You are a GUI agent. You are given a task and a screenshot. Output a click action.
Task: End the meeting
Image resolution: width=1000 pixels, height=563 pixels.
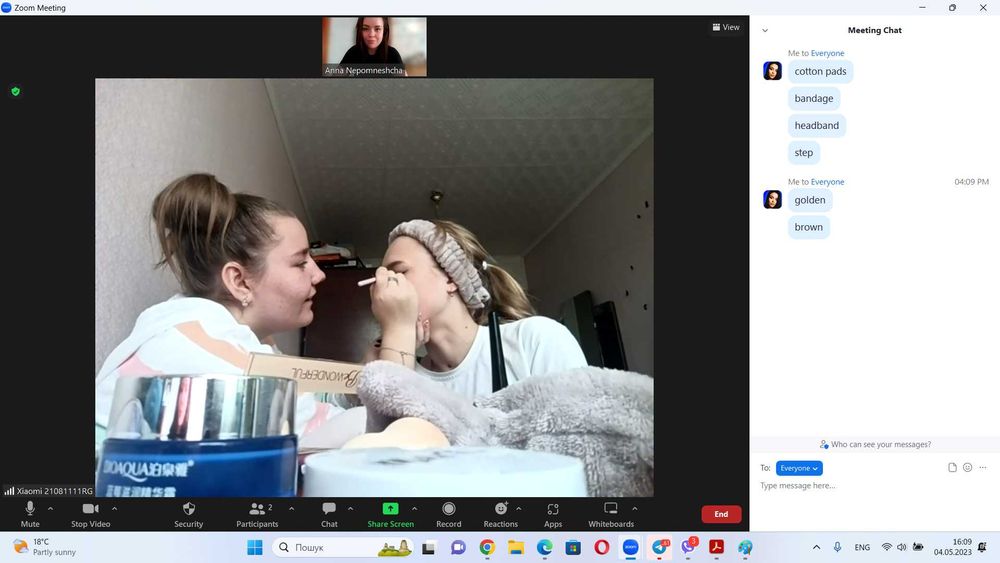(721, 514)
